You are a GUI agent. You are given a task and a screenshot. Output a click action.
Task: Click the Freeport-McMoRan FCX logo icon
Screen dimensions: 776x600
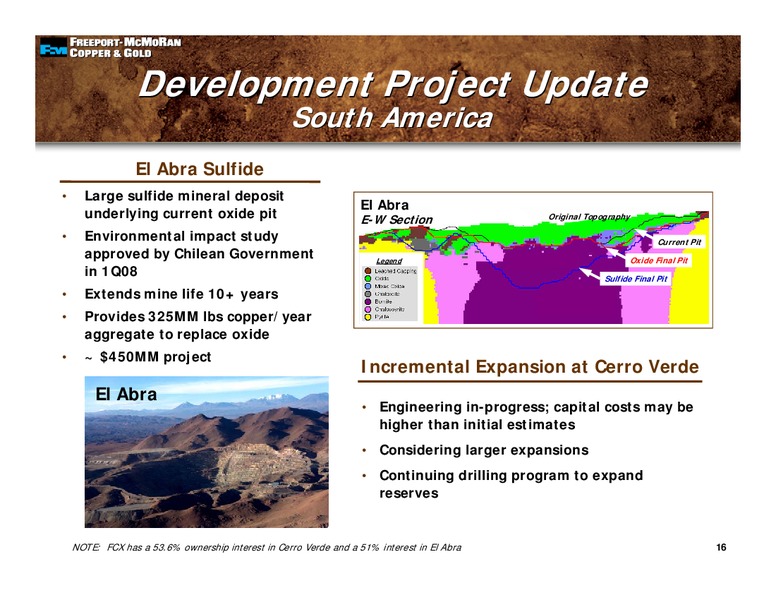(53, 48)
